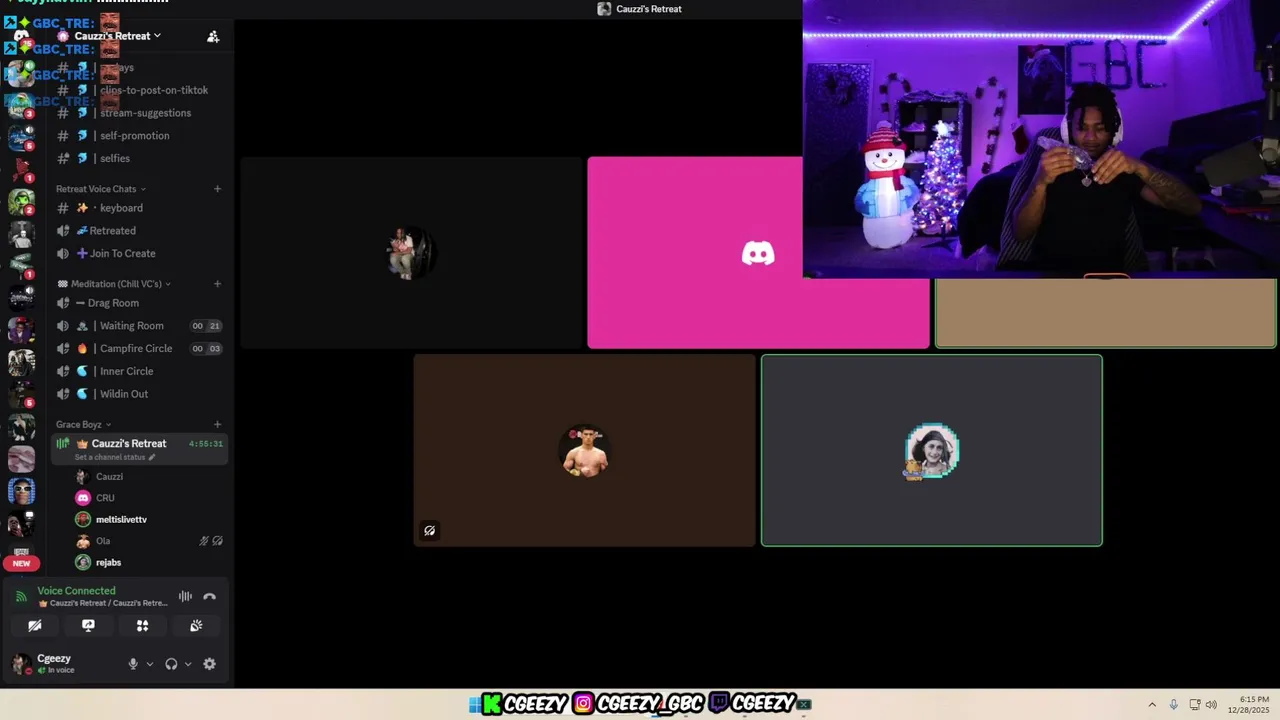Open Windows Start button in taskbar
This screenshot has height=720, width=1280.
coord(474,704)
